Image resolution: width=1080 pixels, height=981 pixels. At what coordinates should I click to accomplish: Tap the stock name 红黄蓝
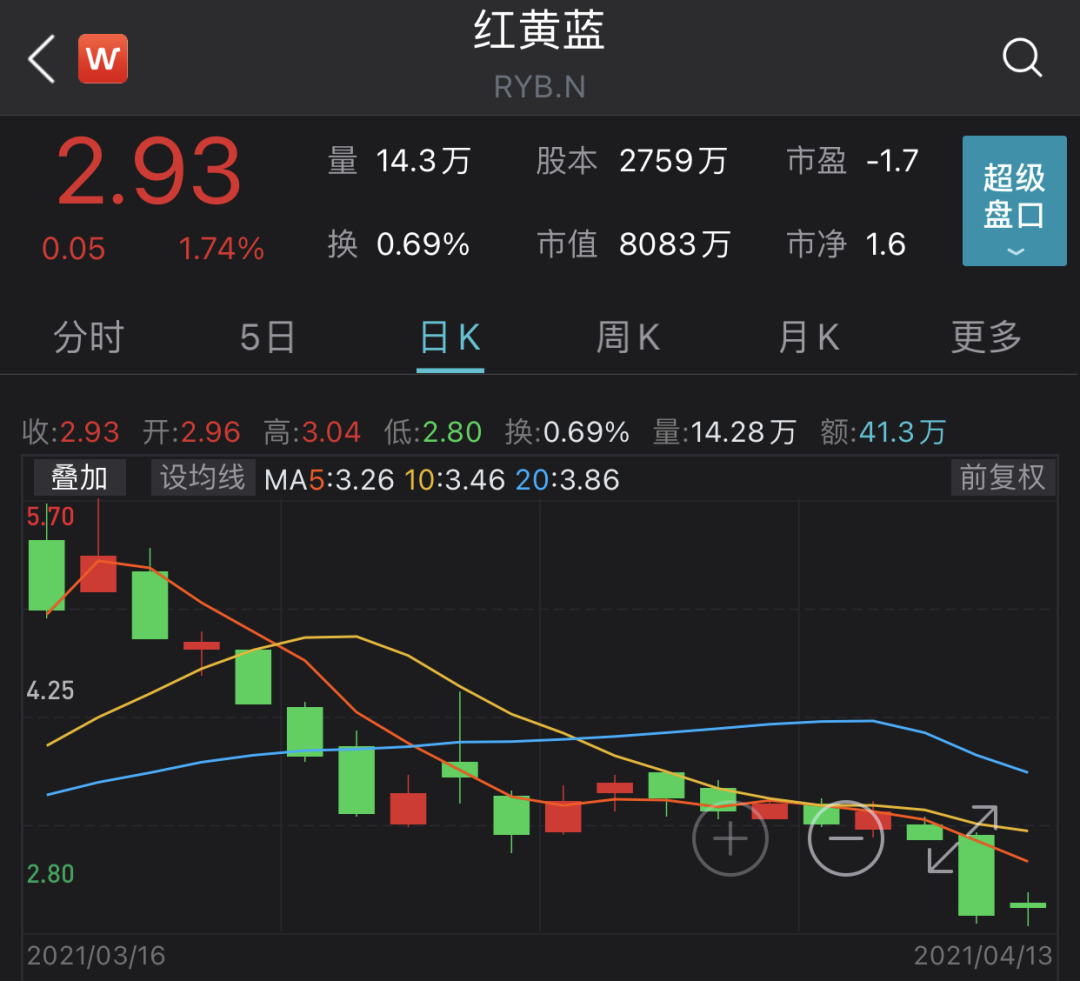pos(539,30)
